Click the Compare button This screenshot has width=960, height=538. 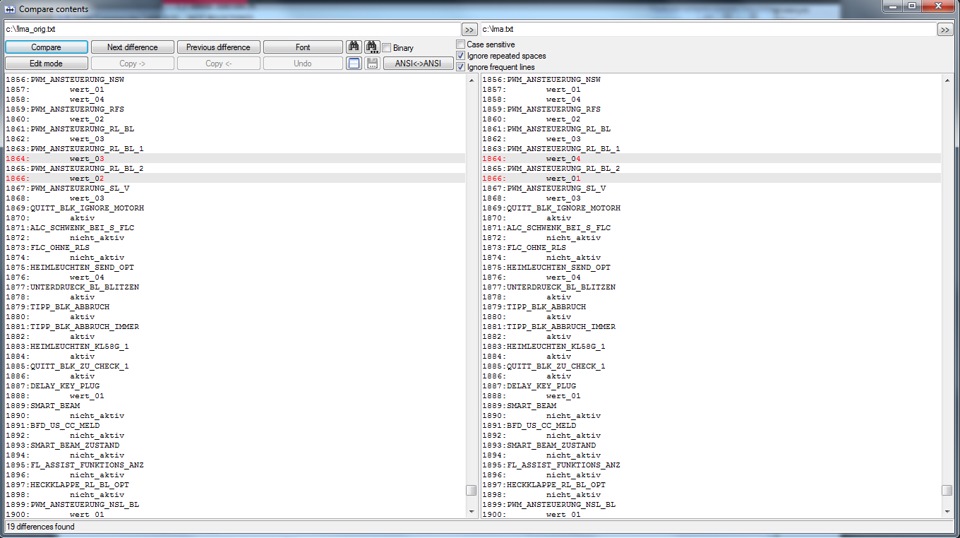coord(47,47)
